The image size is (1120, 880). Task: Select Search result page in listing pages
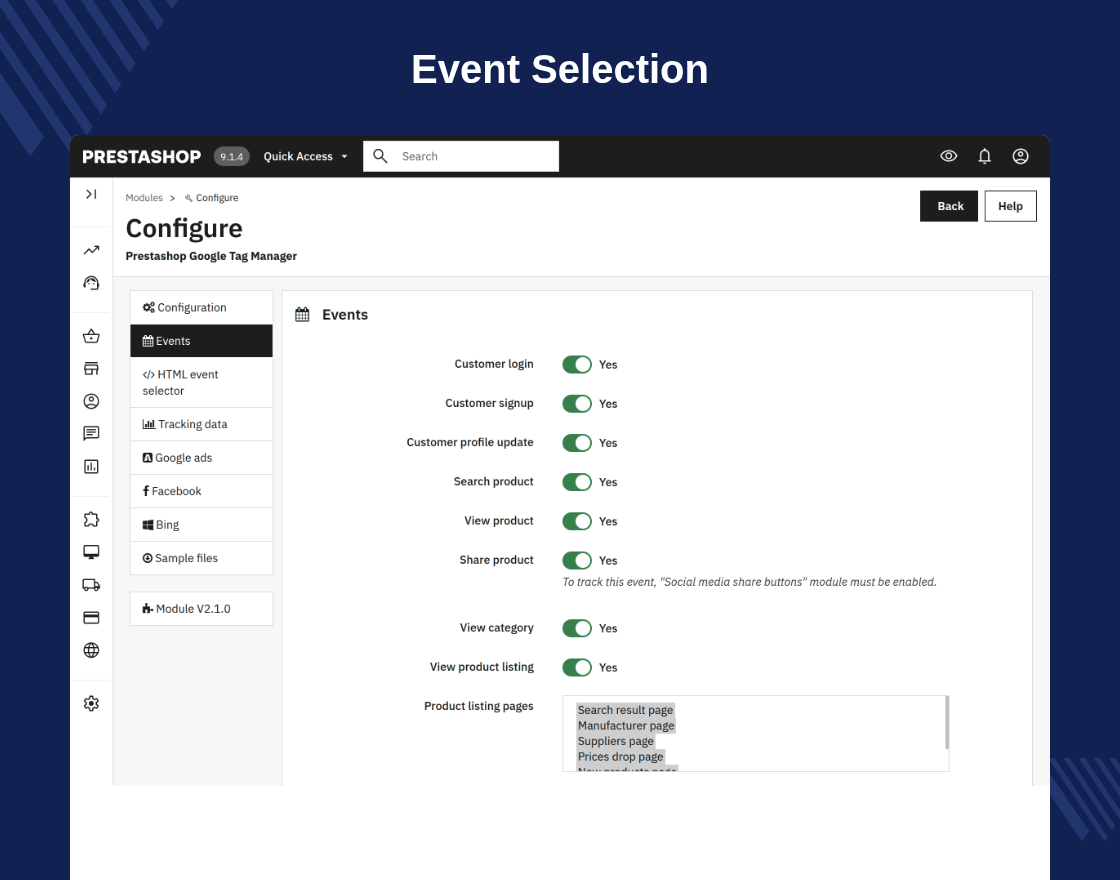(x=625, y=710)
